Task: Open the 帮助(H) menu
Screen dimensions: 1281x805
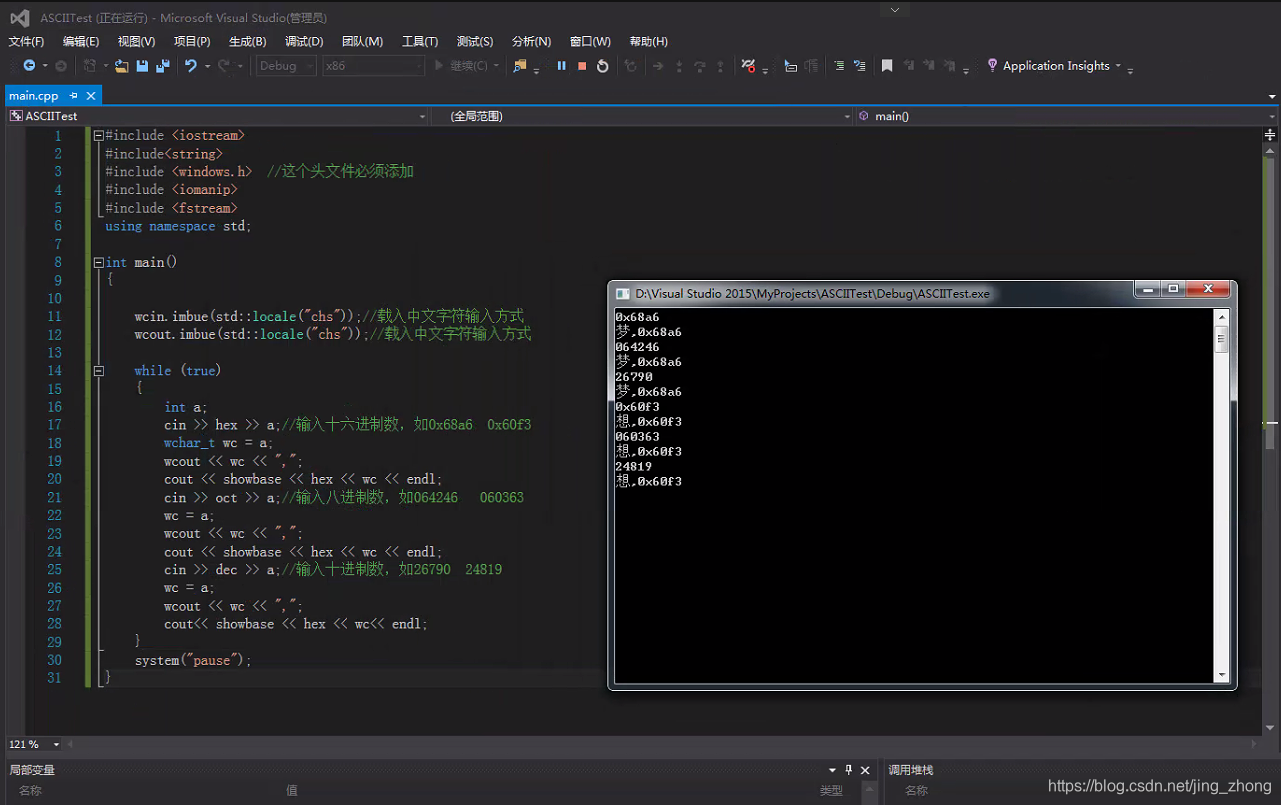Action: coord(648,41)
